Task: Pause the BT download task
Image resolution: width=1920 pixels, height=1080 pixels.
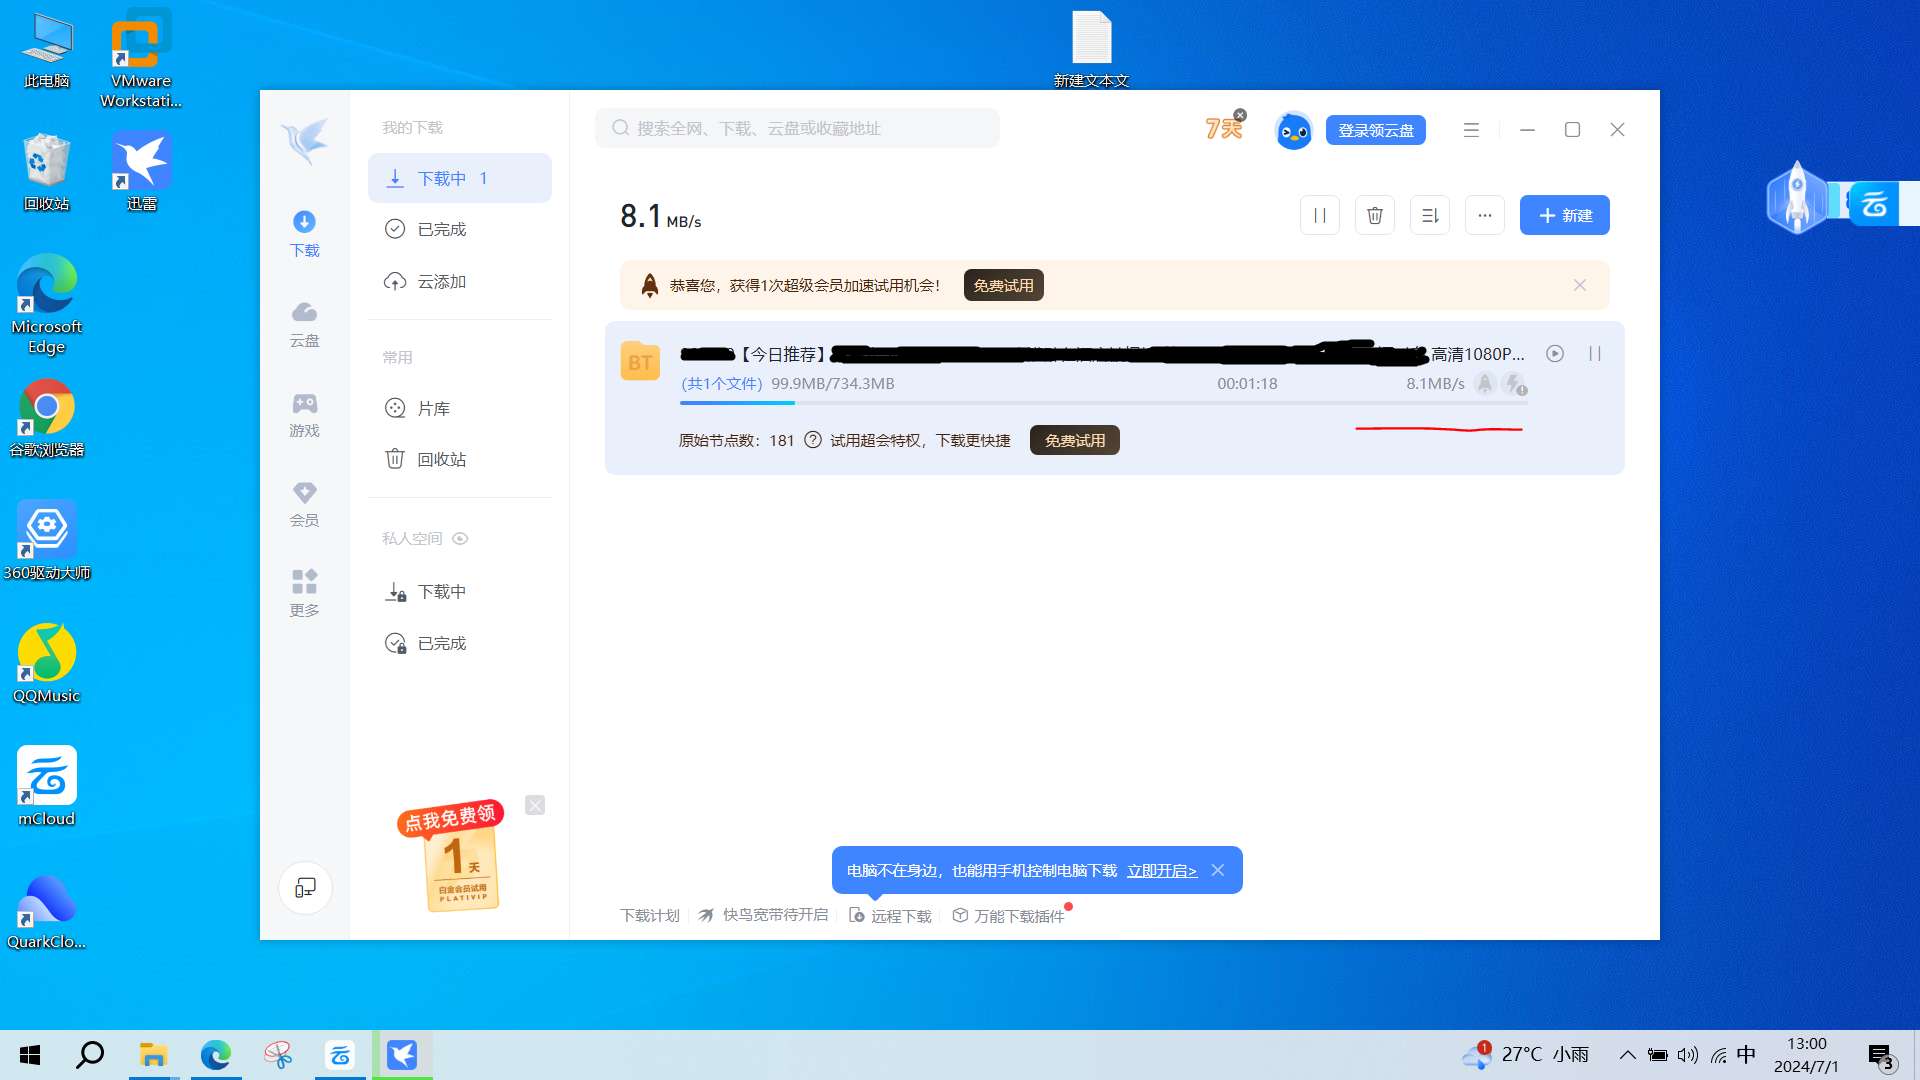Action: click(x=1595, y=353)
